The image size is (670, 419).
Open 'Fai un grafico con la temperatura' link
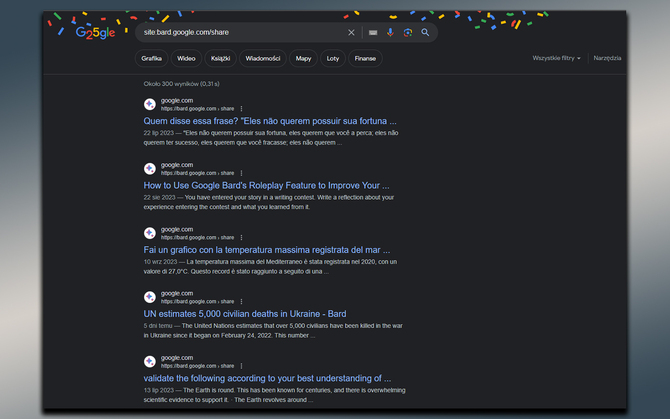(x=267, y=250)
